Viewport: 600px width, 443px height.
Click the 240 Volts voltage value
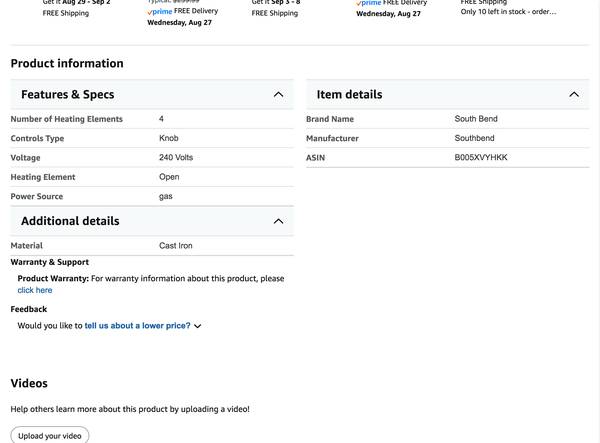(x=176, y=158)
